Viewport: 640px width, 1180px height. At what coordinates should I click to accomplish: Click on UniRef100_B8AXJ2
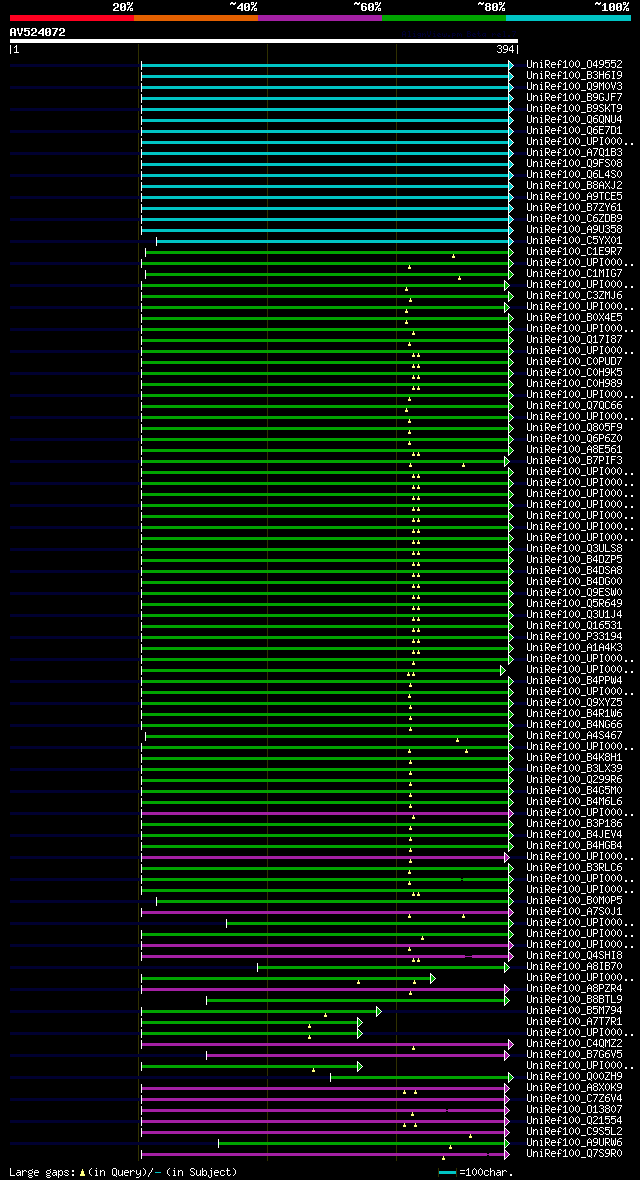[574, 185]
